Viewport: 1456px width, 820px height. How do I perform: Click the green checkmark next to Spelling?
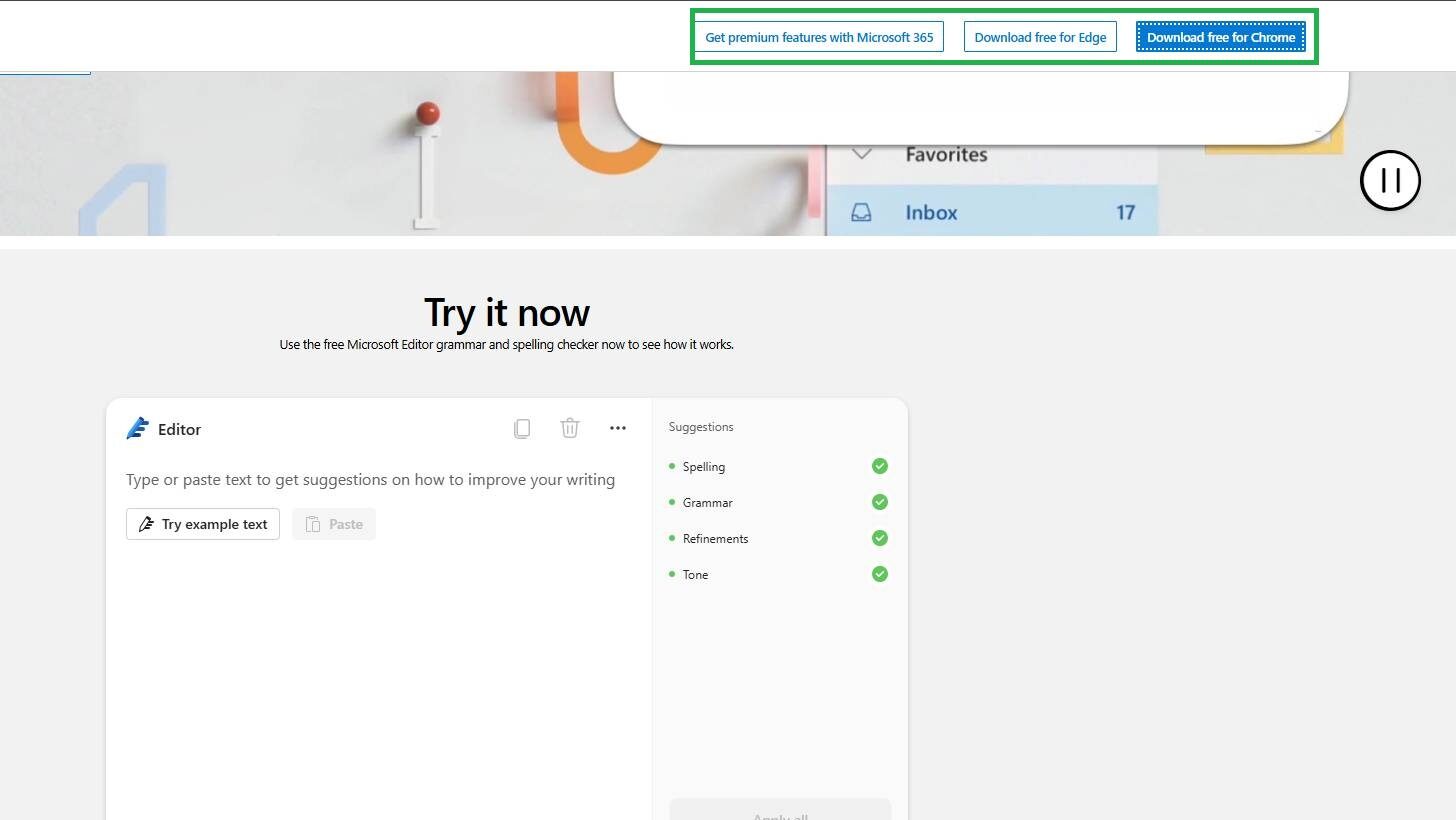[x=879, y=466]
